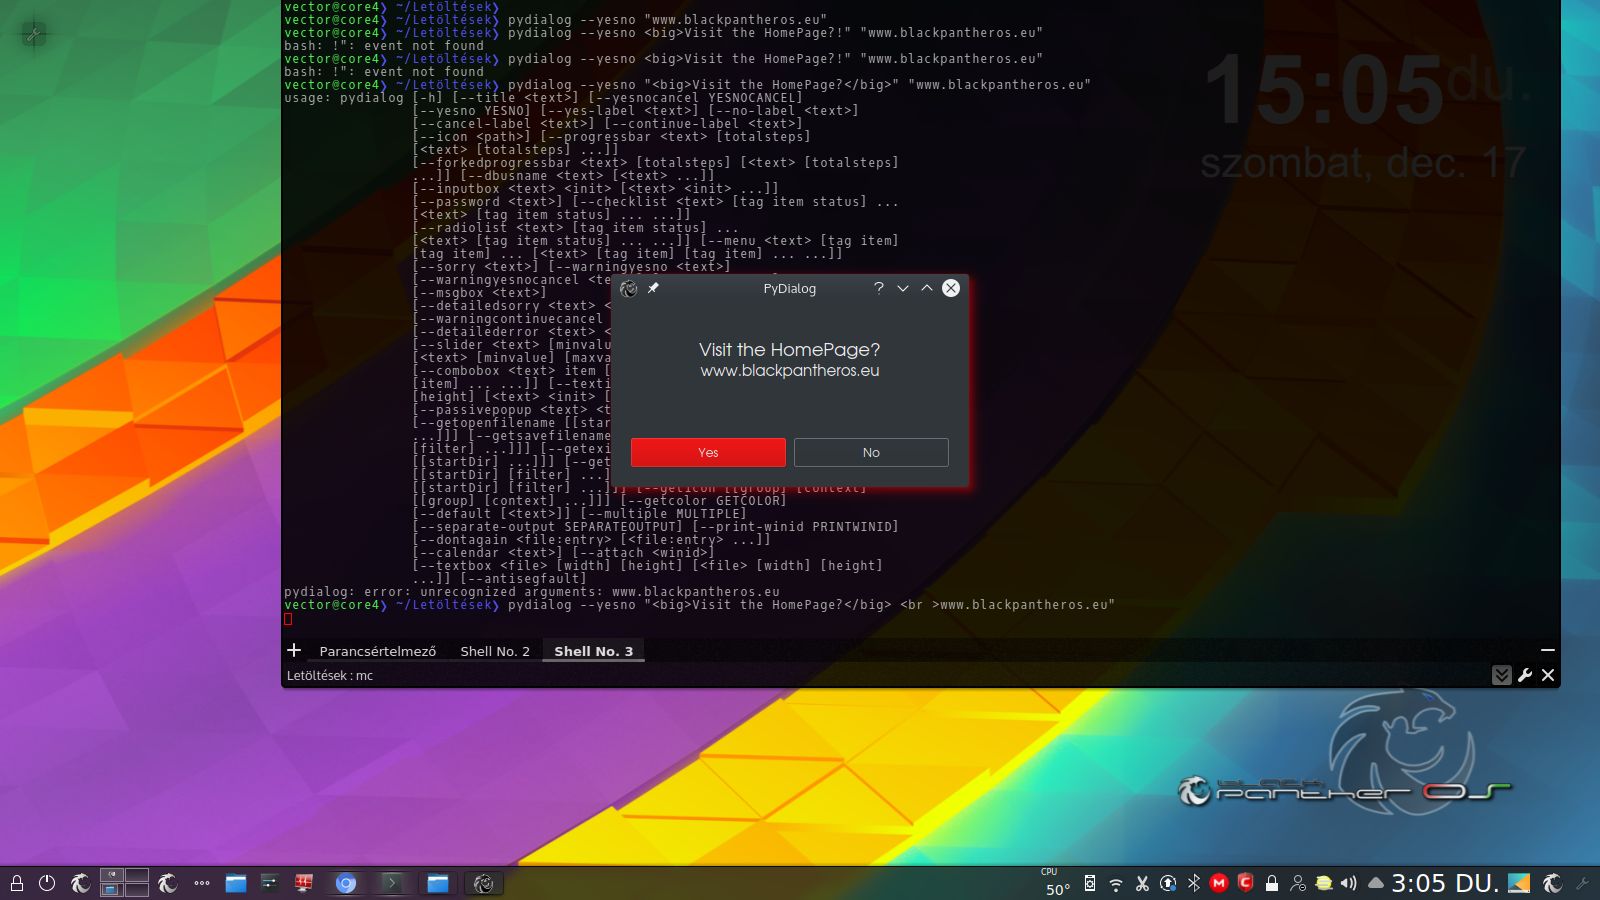Click Yes in the PyDialog prompt
The image size is (1600, 900).
coord(708,452)
